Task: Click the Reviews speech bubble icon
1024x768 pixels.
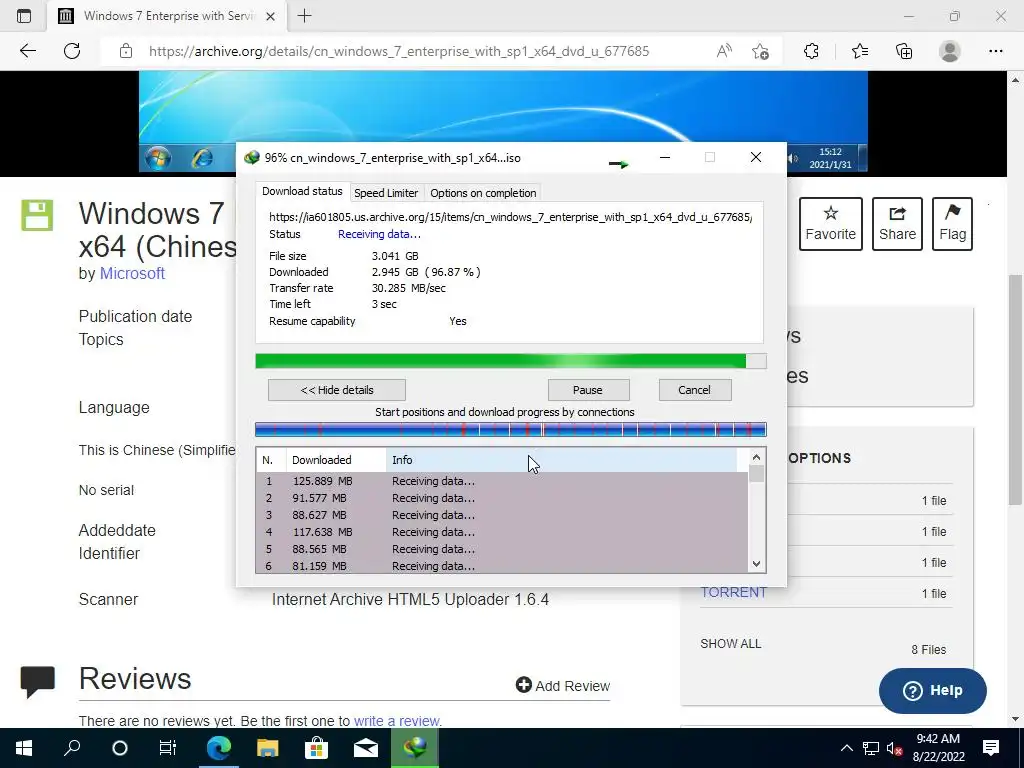Action: (37, 682)
